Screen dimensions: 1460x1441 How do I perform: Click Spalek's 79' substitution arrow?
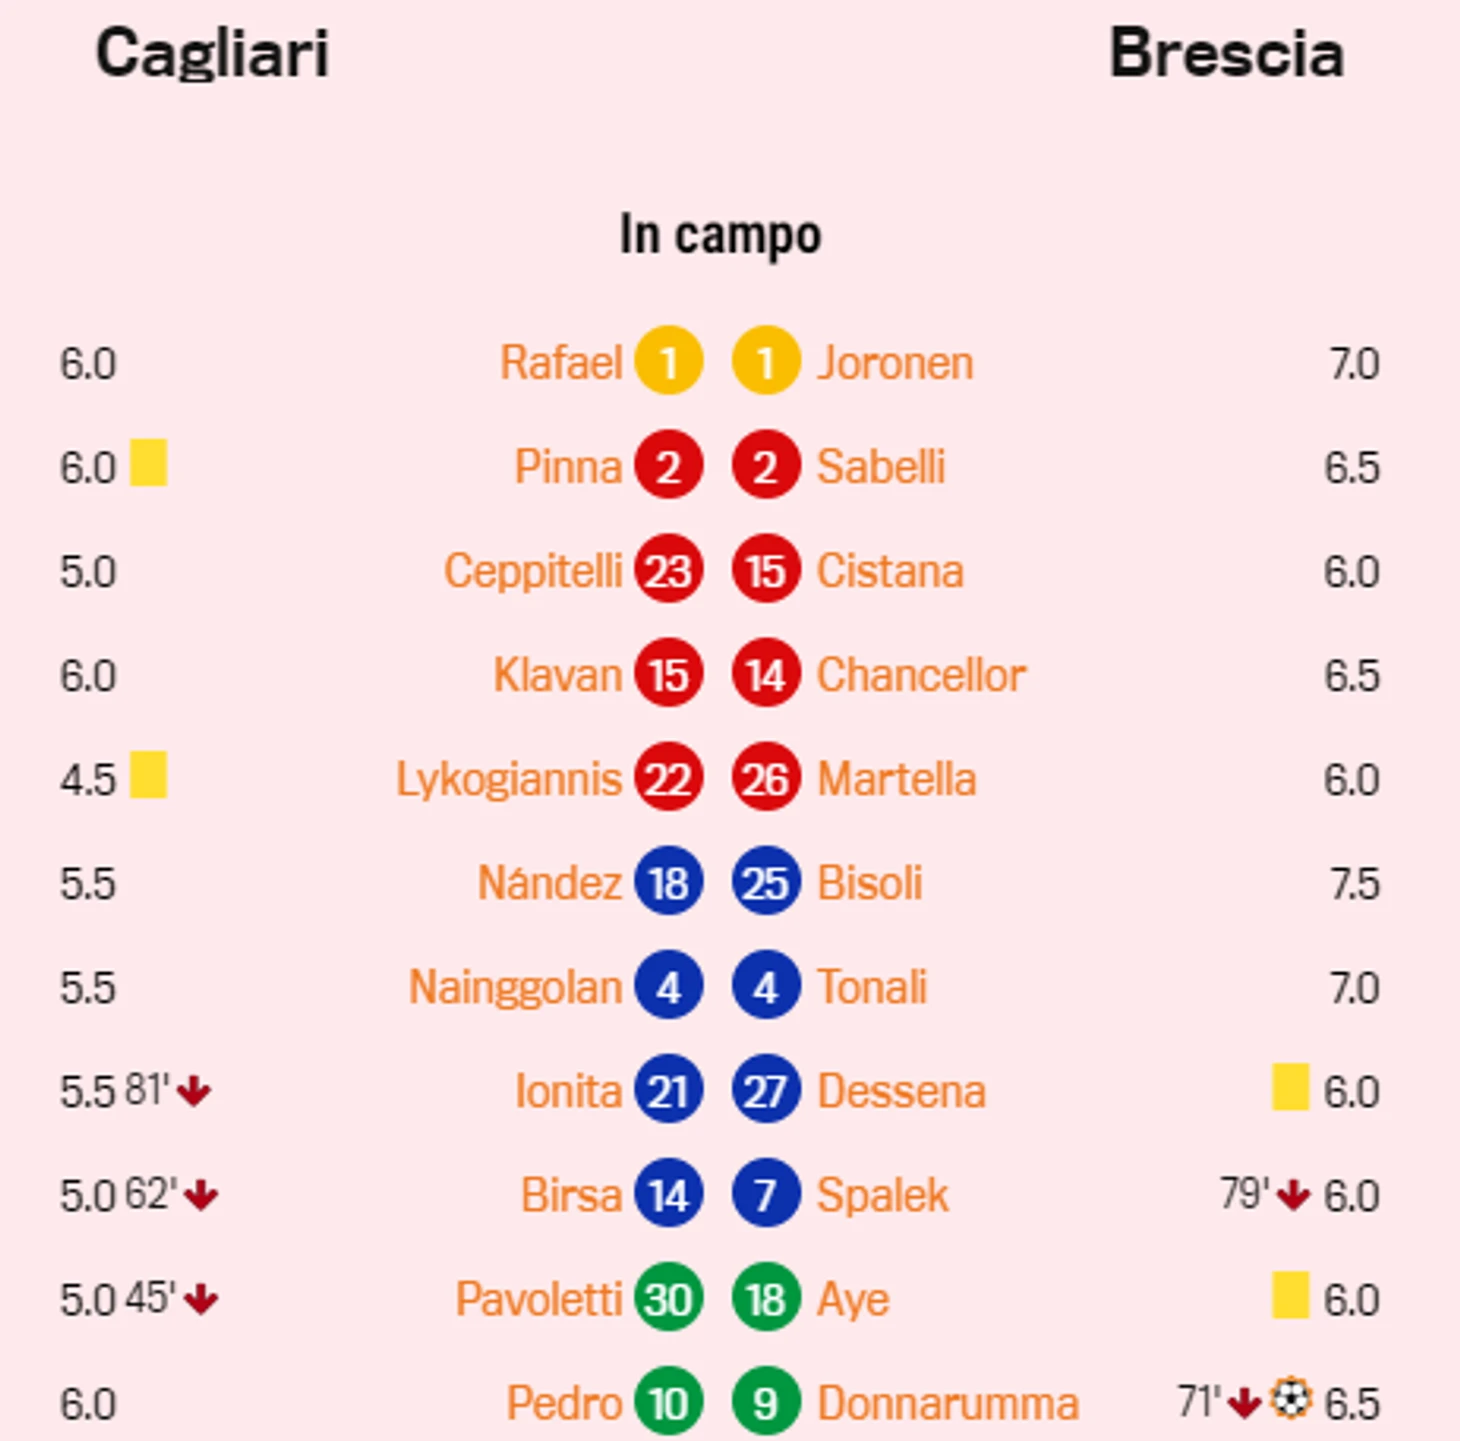click(1293, 1195)
